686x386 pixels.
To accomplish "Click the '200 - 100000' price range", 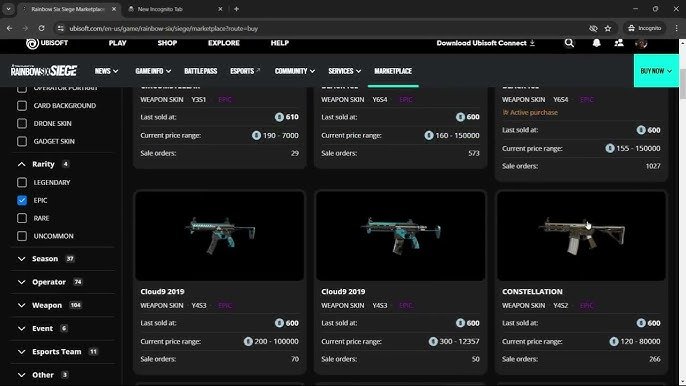I will pyautogui.click(x=276, y=341).
